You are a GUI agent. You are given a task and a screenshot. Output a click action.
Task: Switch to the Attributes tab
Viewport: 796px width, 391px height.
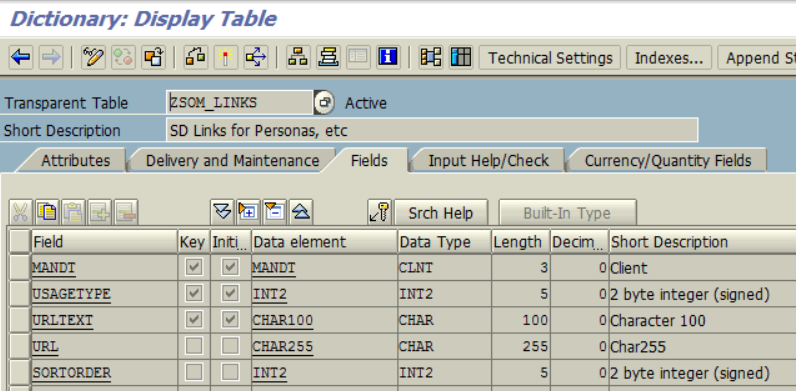coord(75,161)
